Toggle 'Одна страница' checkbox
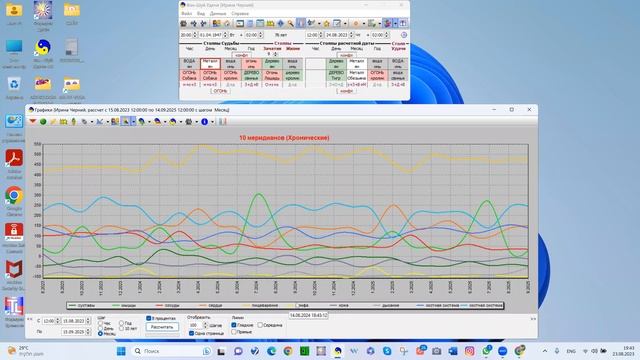Image resolution: width=640 pixels, height=360 pixels. click(x=191, y=333)
